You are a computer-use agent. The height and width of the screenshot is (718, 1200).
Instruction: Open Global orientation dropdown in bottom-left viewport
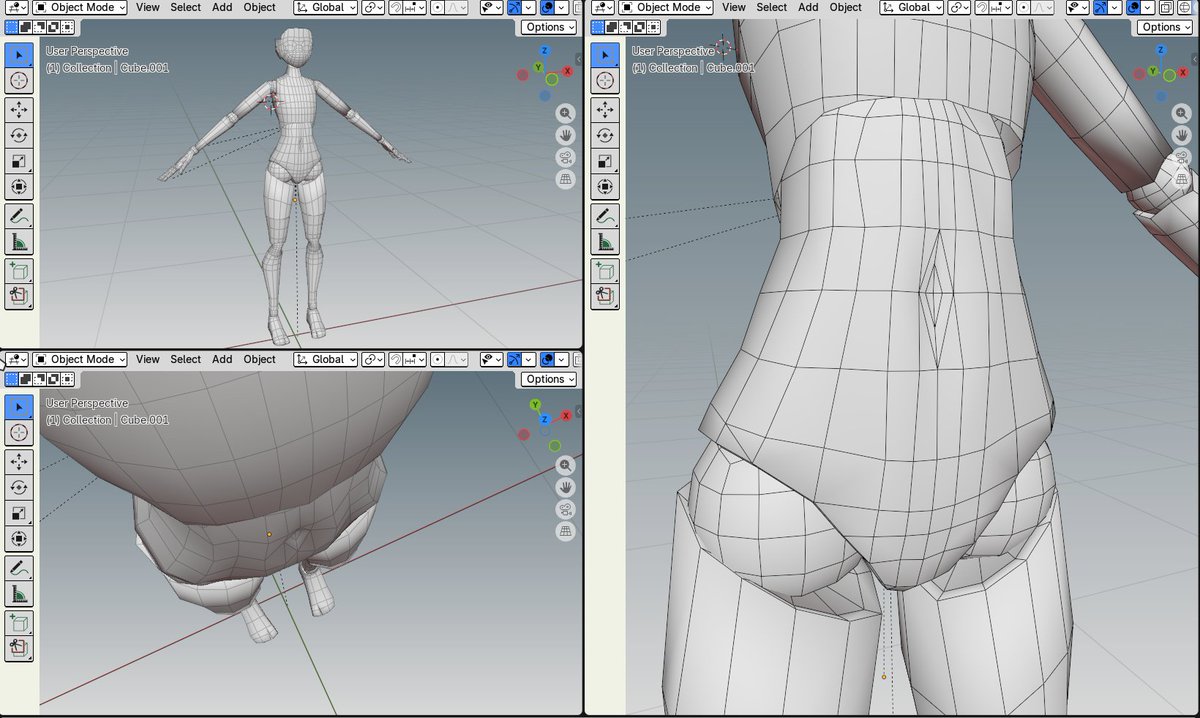325,359
